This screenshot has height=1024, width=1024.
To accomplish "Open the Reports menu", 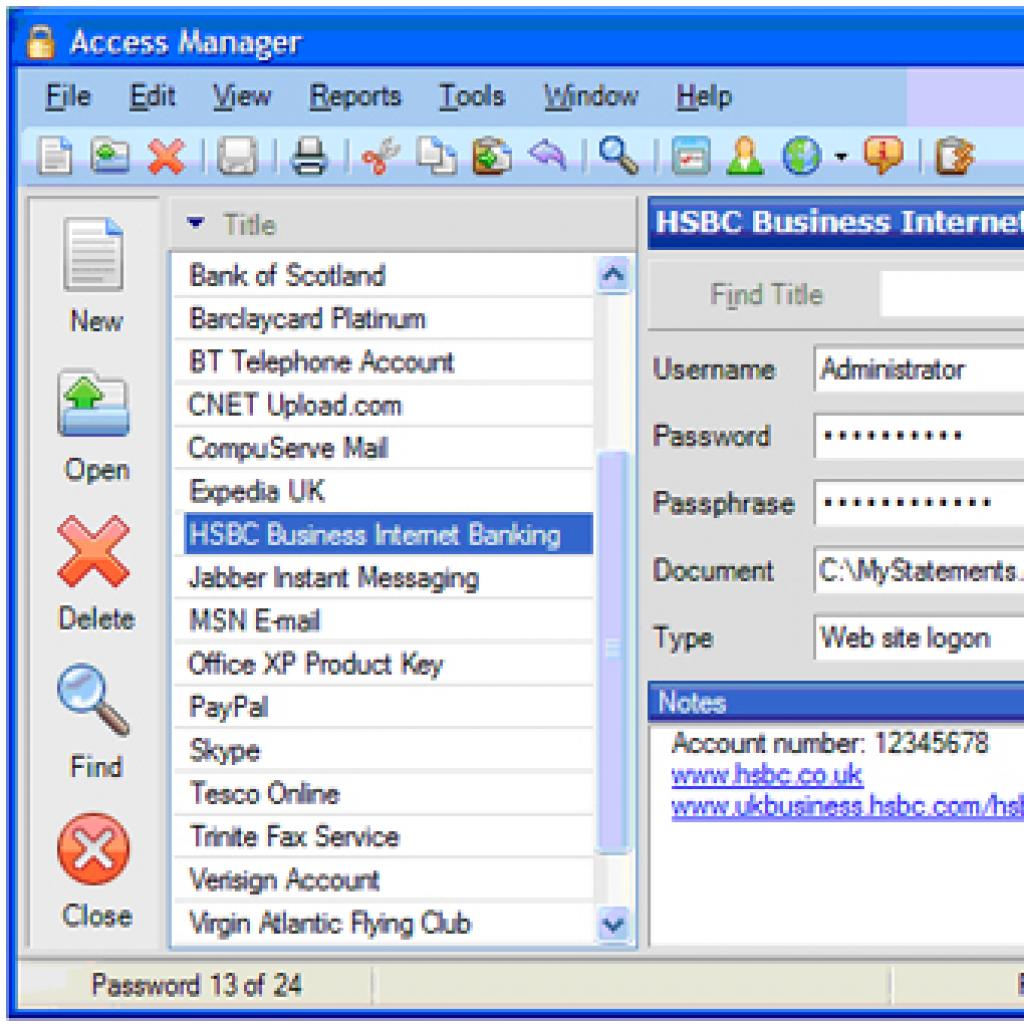I will point(355,97).
